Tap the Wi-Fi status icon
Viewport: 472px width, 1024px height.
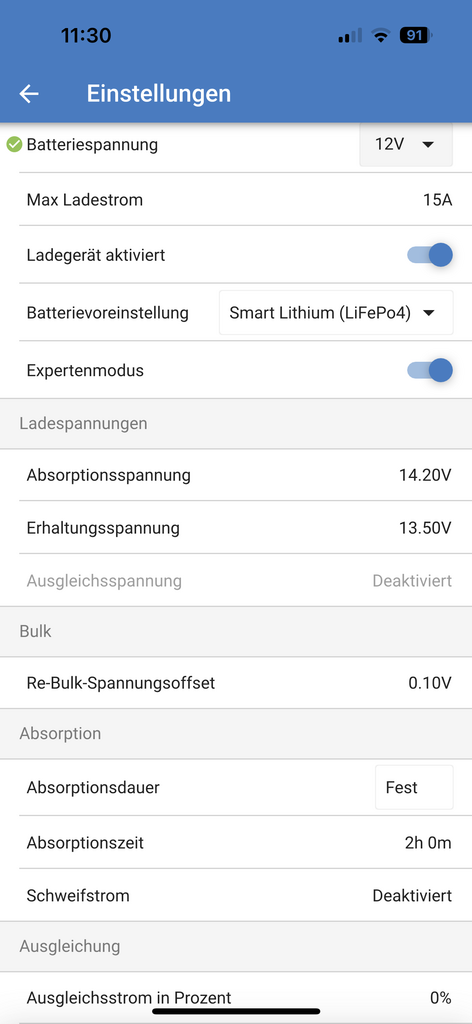pyautogui.click(x=379, y=35)
